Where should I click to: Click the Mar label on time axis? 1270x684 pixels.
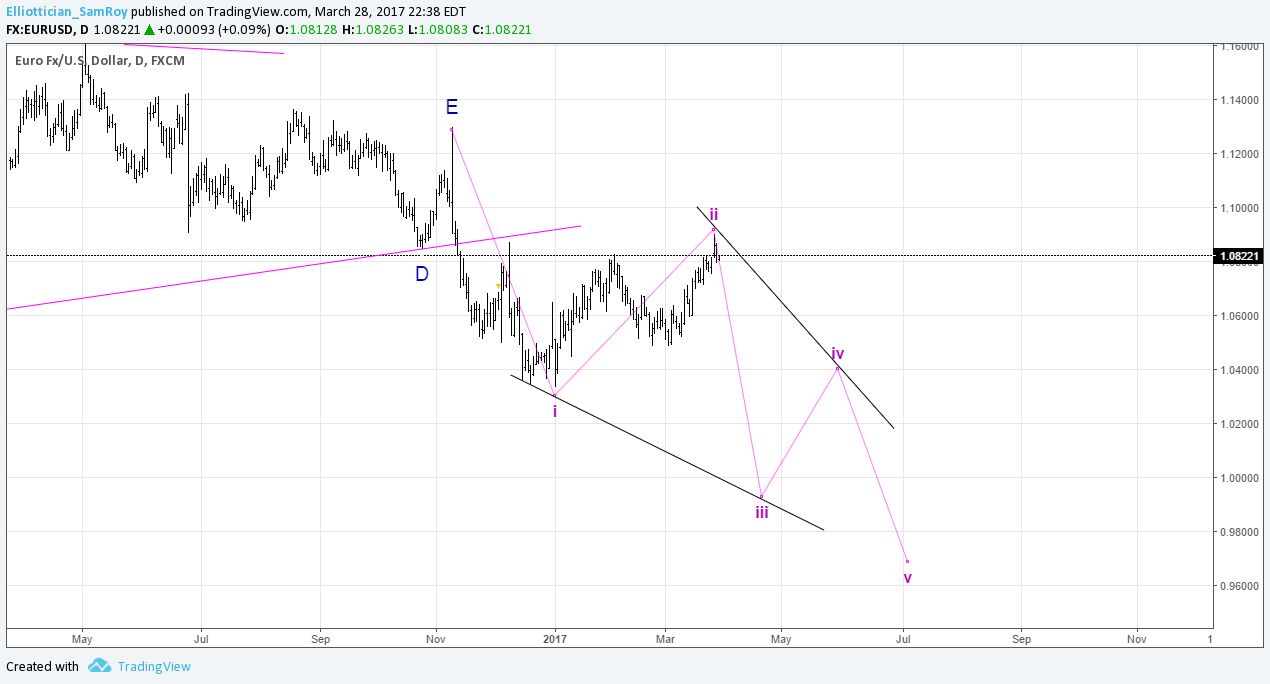(665, 637)
